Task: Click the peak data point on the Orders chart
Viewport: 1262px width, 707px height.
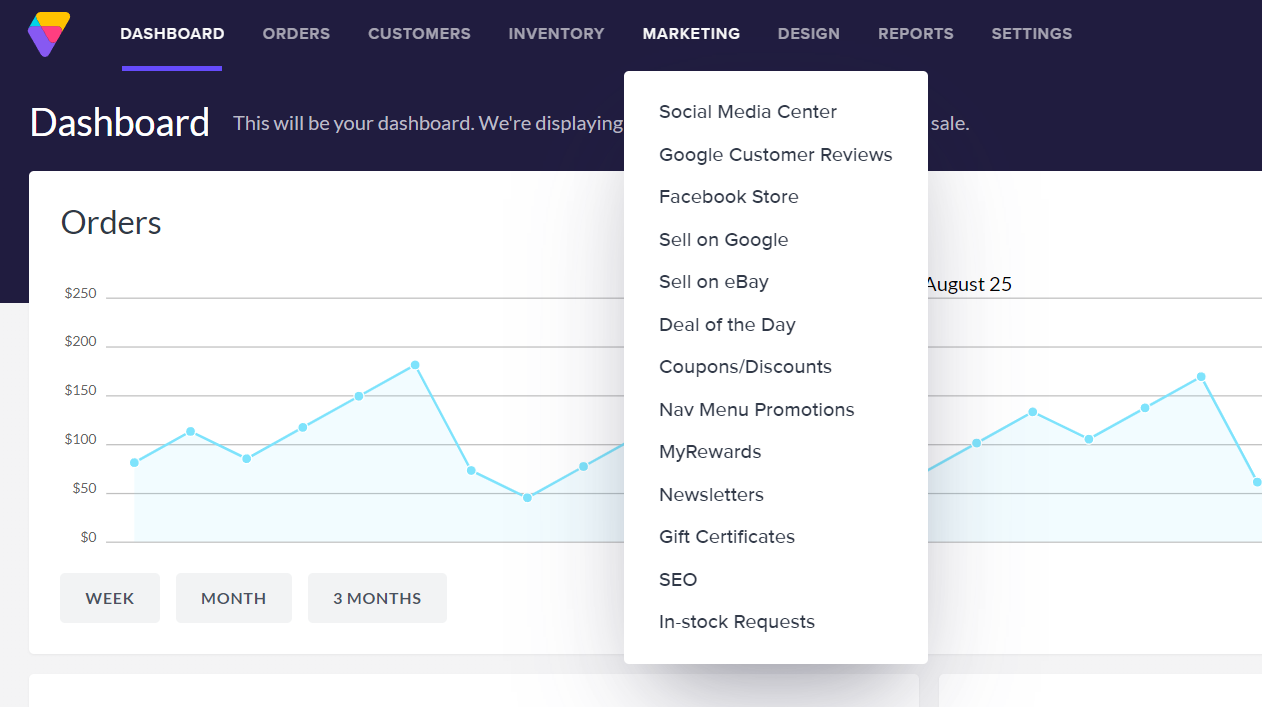Action: pyautogui.click(x=414, y=365)
